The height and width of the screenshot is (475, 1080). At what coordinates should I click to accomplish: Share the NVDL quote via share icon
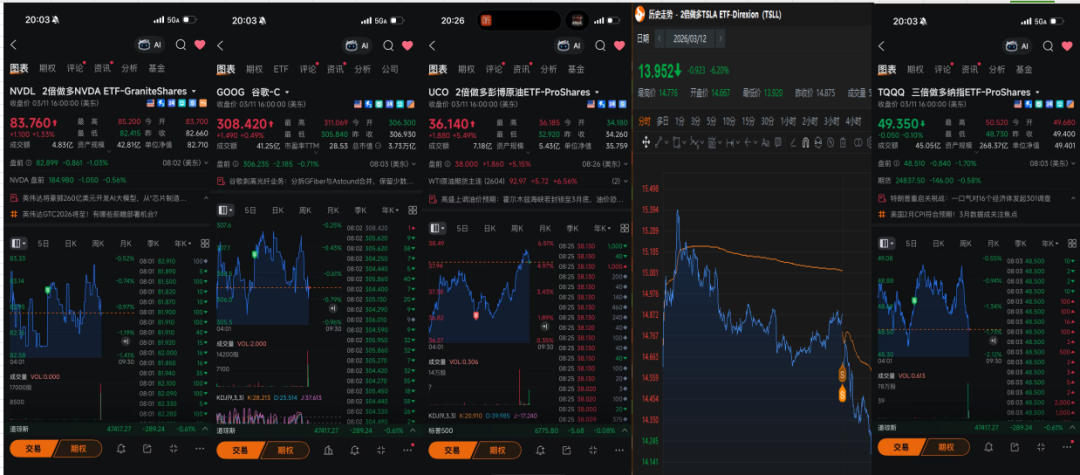point(147,449)
